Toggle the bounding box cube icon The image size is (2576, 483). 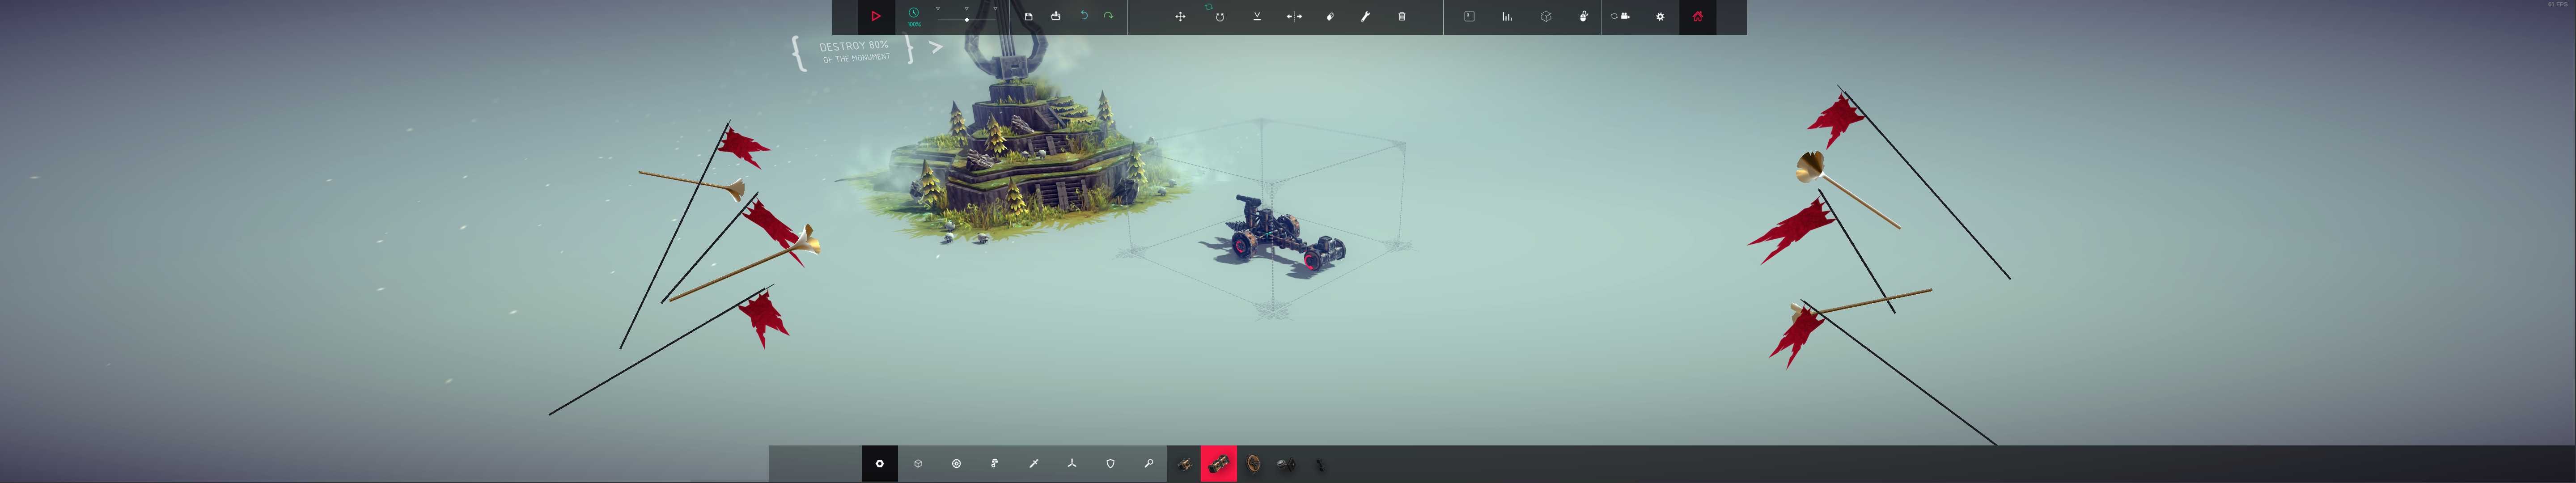[x=1546, y=16]
